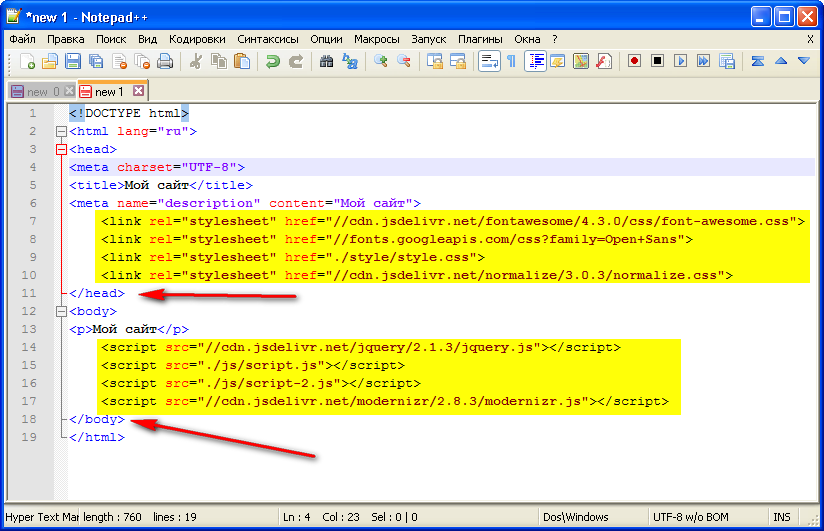Open the Запуск menu
This screenshot has height=531, width=824.
tap(429, 39)
